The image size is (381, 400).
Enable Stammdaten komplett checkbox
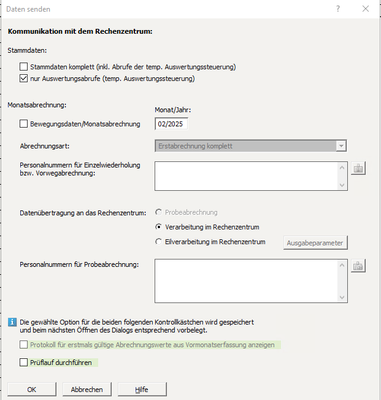pos(23,67)
